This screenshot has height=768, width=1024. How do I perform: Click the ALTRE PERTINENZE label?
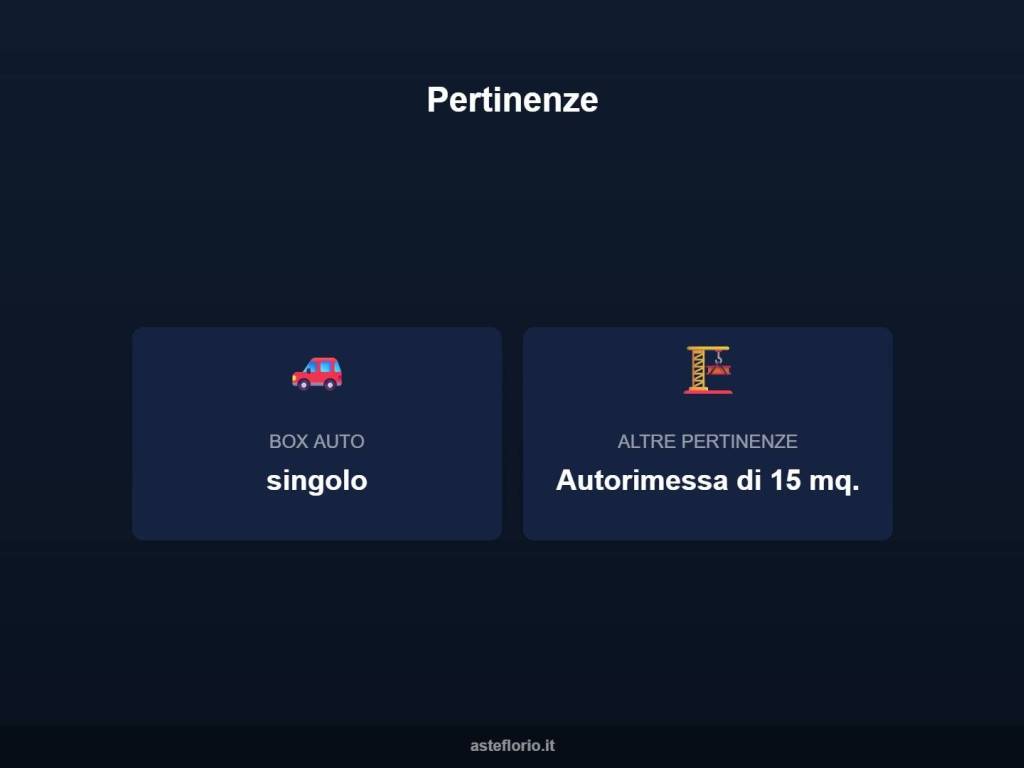click(707, 441)
